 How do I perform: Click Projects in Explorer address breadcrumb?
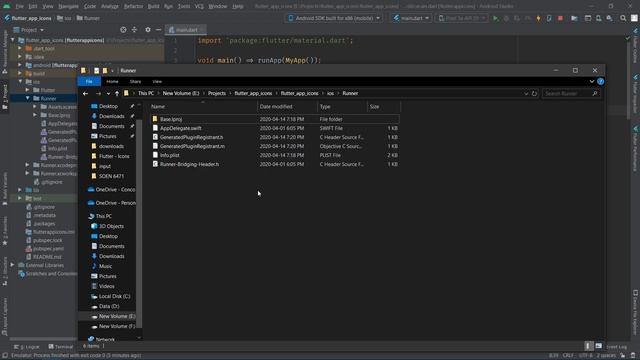point(217,93)
